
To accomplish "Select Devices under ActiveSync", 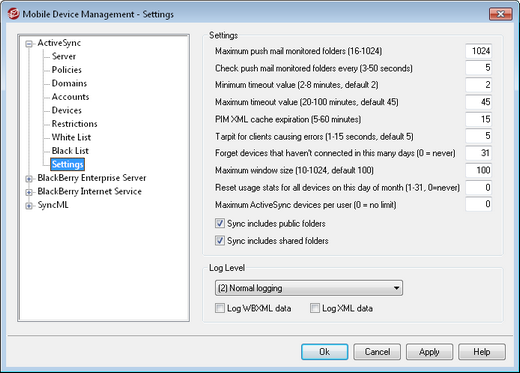I will click(67, 110).
